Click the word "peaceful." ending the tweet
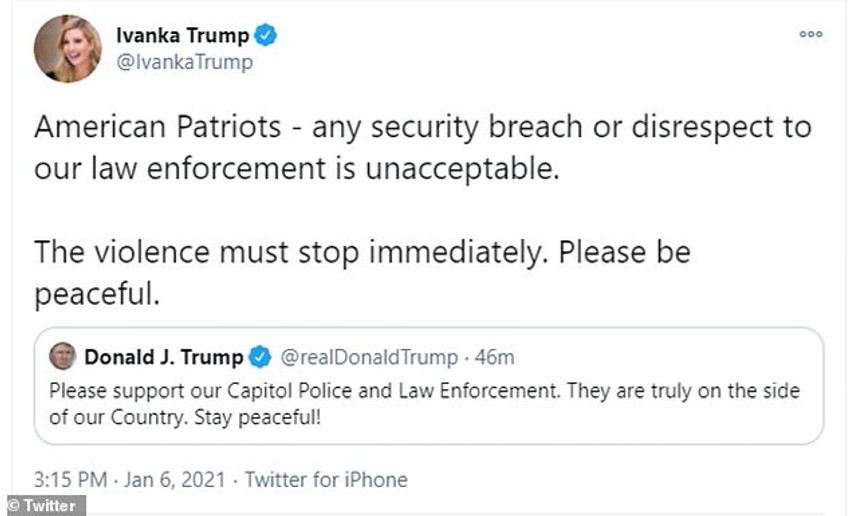Screen dimensions: 850x516 pyautogui.click(x=97, y=295)
